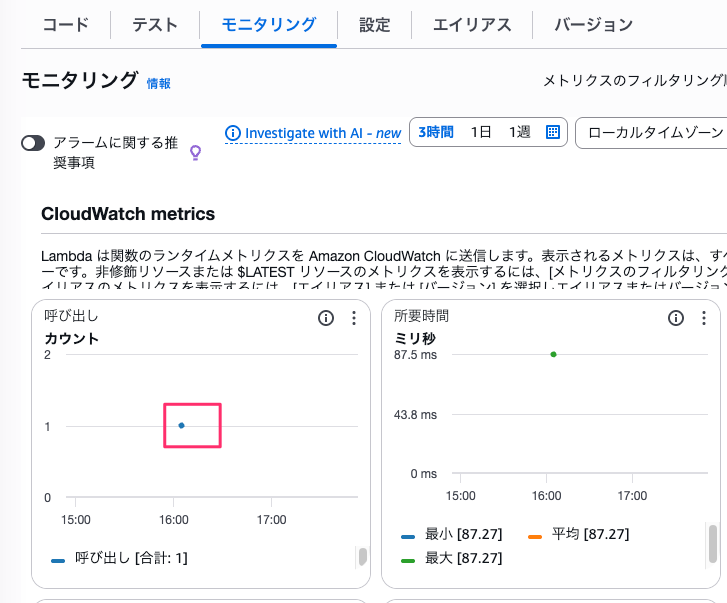This screenshot has height=603, width=727.
Task: Click the purple lightbulb recommendation icon
Action: click(x=196, y=152)
